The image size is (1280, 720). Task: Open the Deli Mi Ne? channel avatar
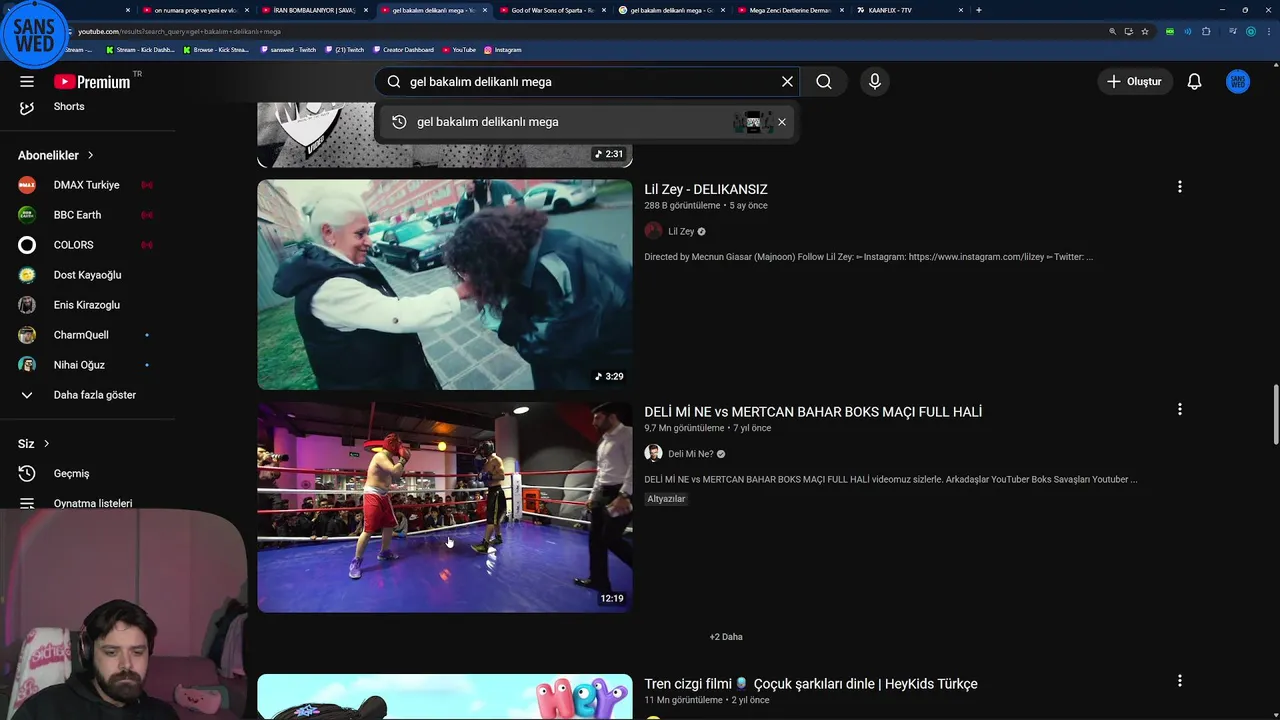point(653,453)
